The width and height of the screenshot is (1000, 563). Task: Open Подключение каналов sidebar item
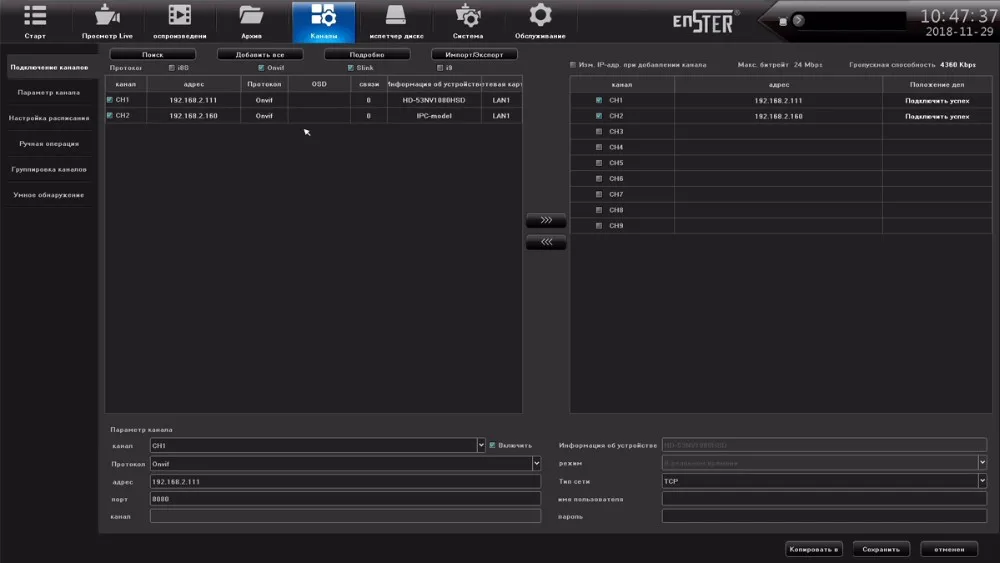point(49,67)
